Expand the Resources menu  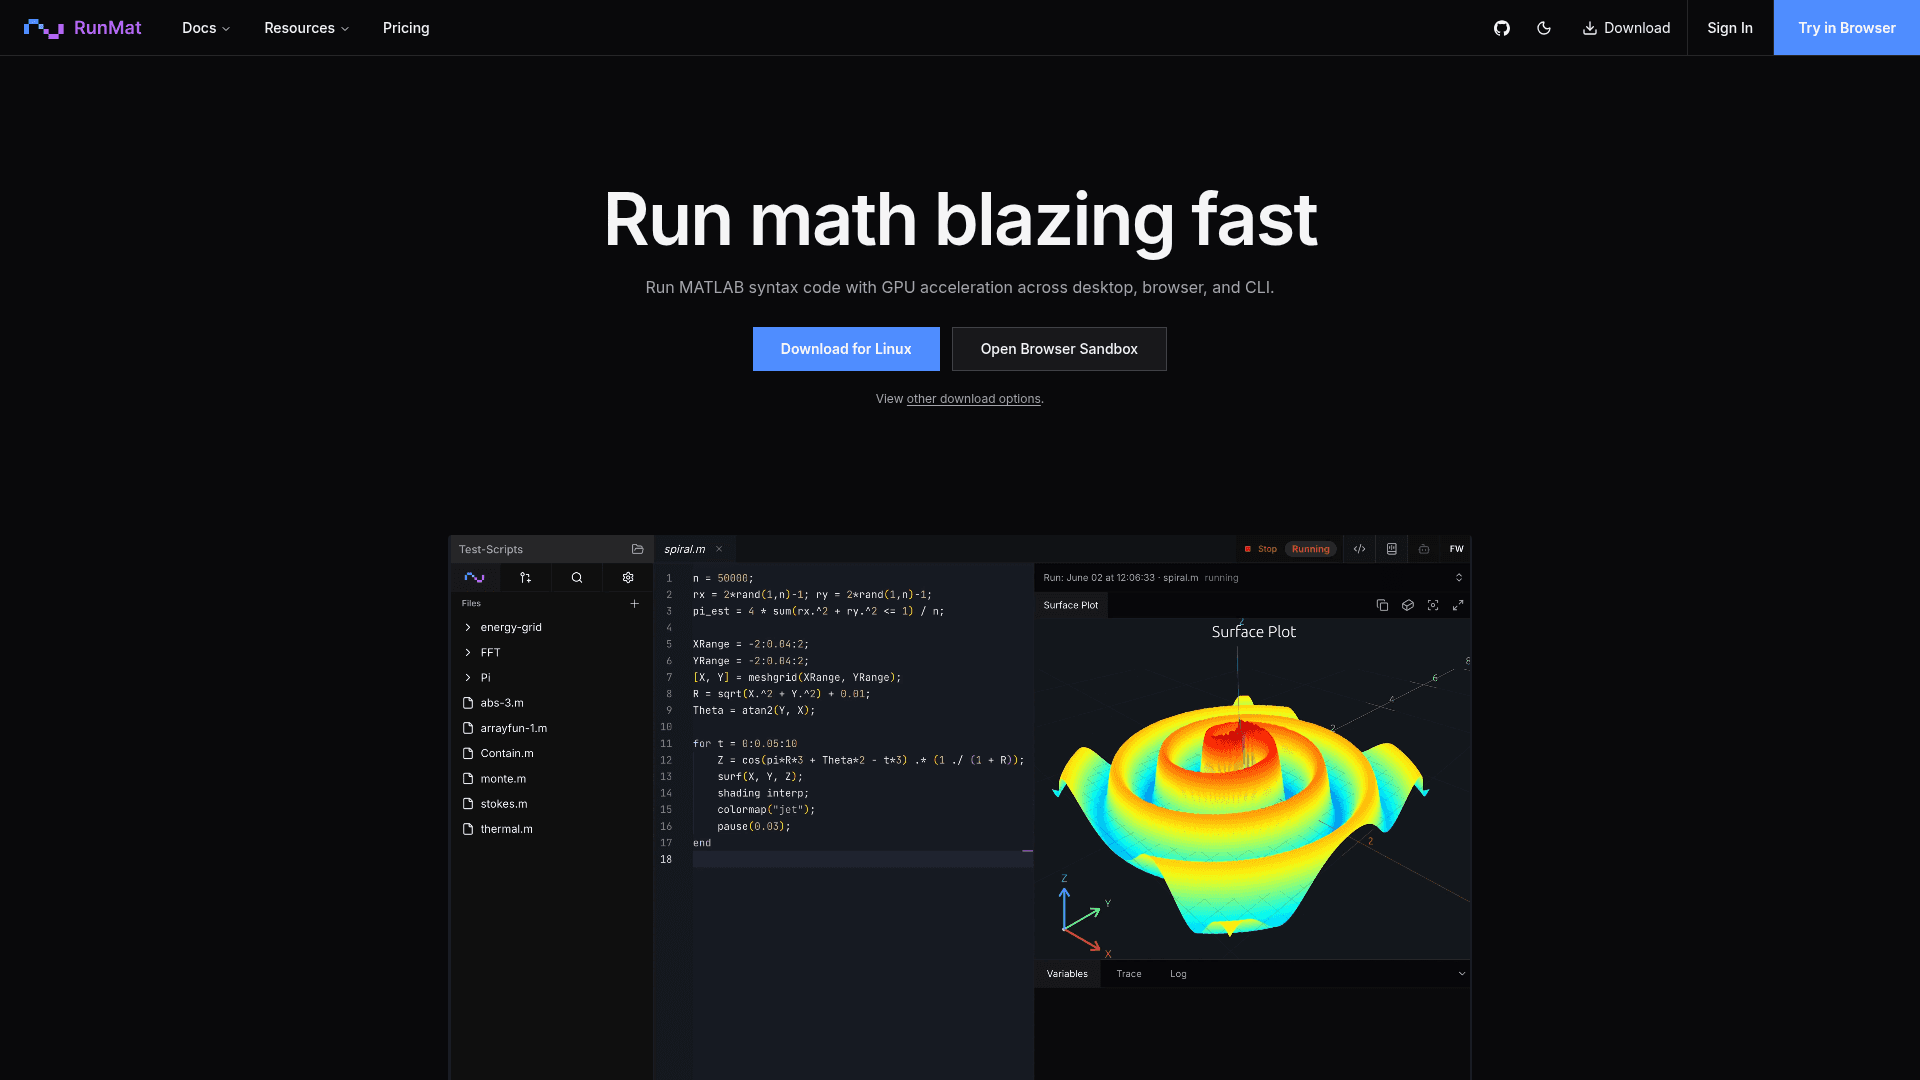(306, 28)
